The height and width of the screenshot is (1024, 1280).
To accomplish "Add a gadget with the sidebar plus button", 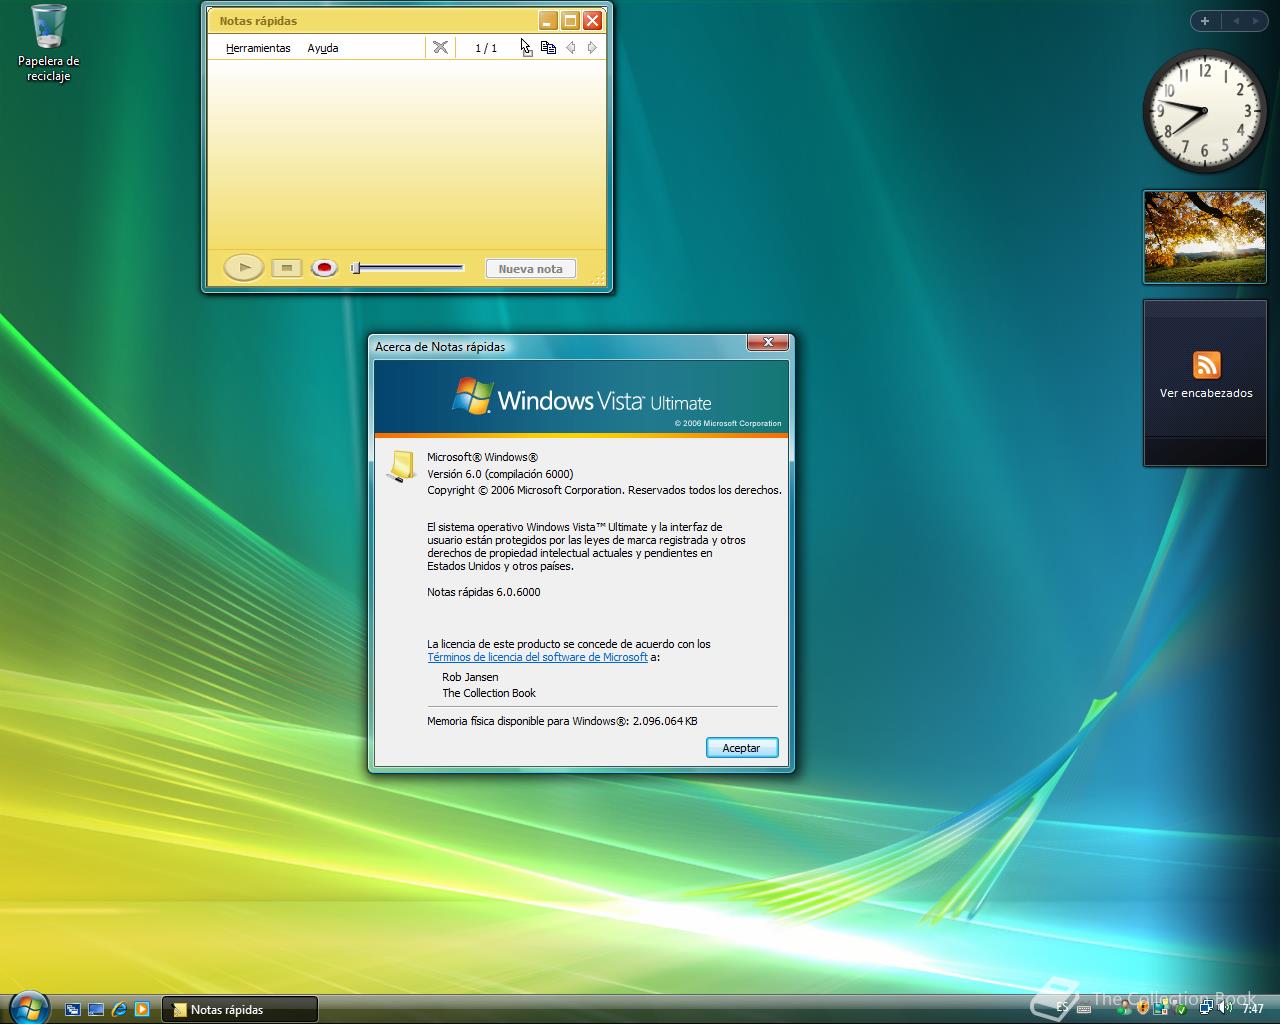I will pyautogui.click(x=1205, y=21).
